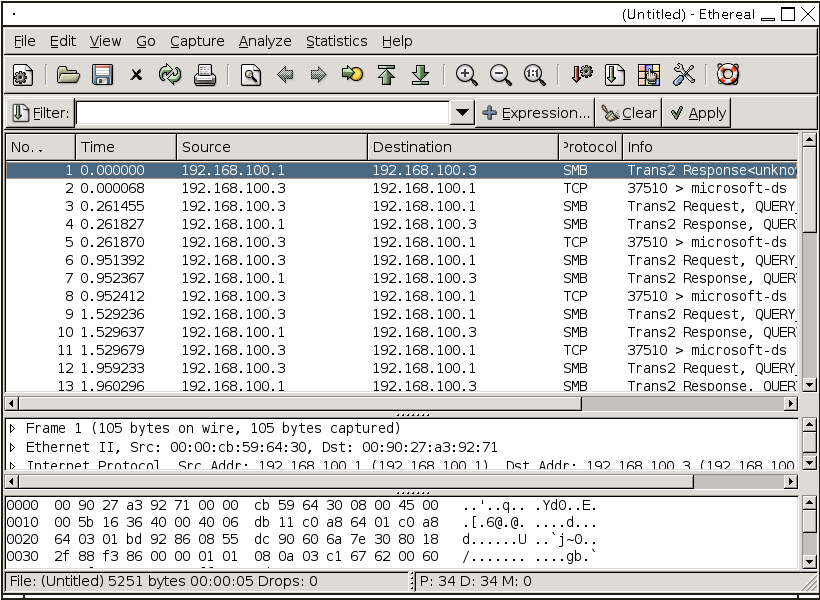The height and width of the screenshot is (600, 820).
Task: Click packet list horizontal scrollbar left arrow
Action: pos(12,403)
